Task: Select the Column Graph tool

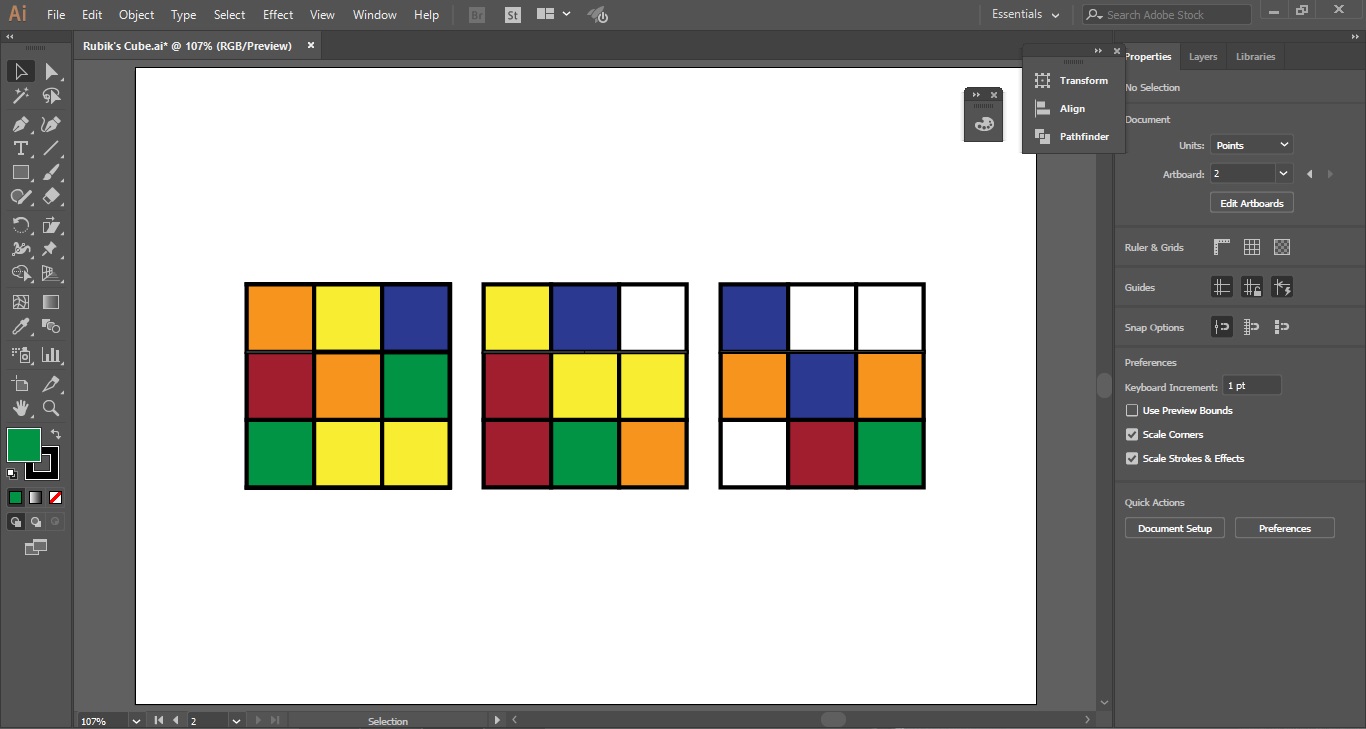Action: pyautogui.click(x=52, y=355)
